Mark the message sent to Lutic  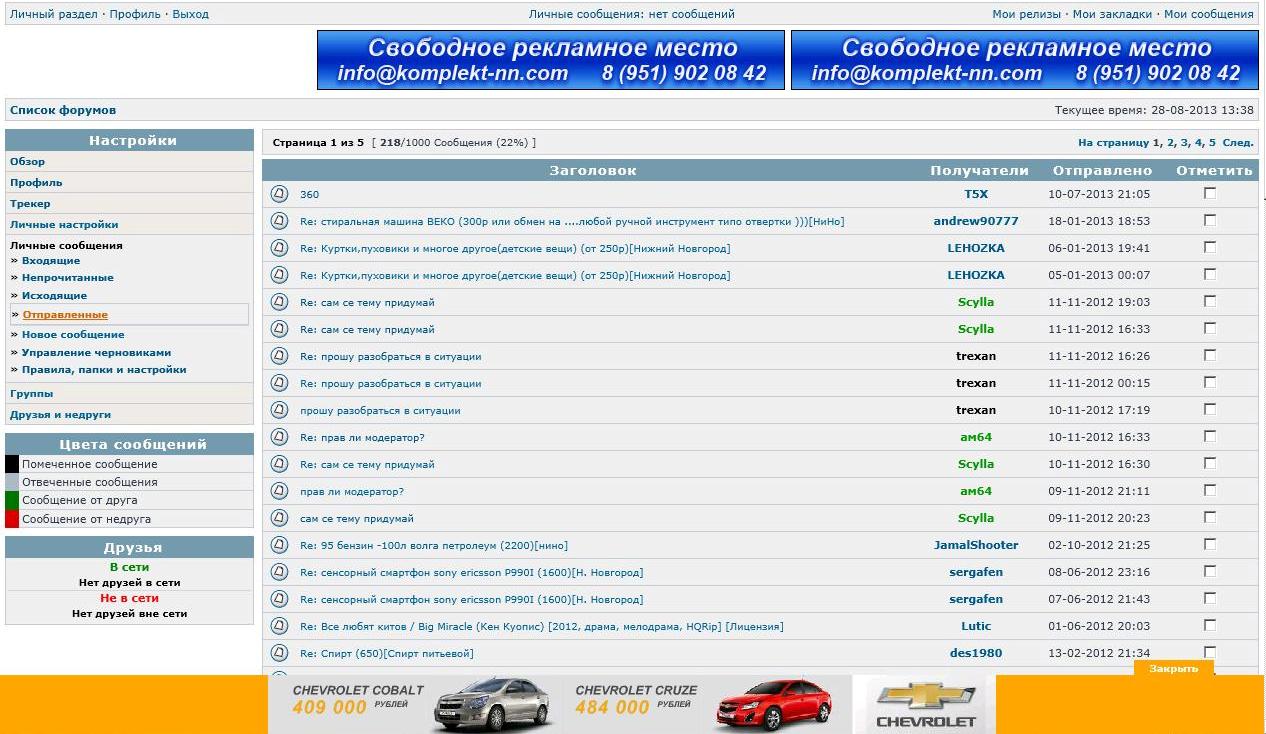click(1210, 625)
